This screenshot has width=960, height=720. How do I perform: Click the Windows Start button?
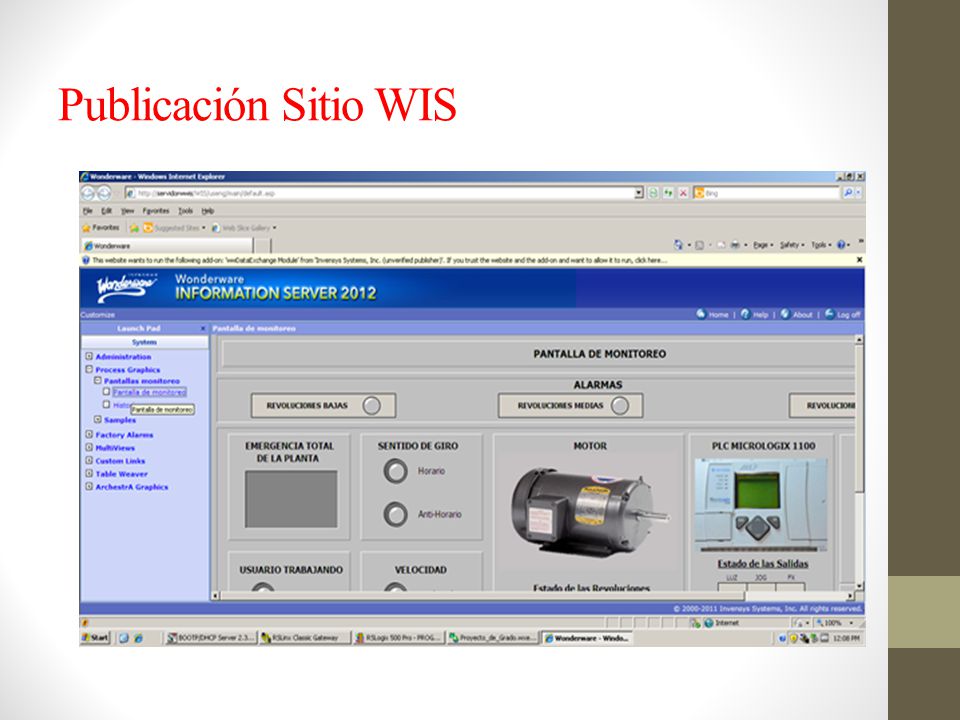[x=95, y=638]
